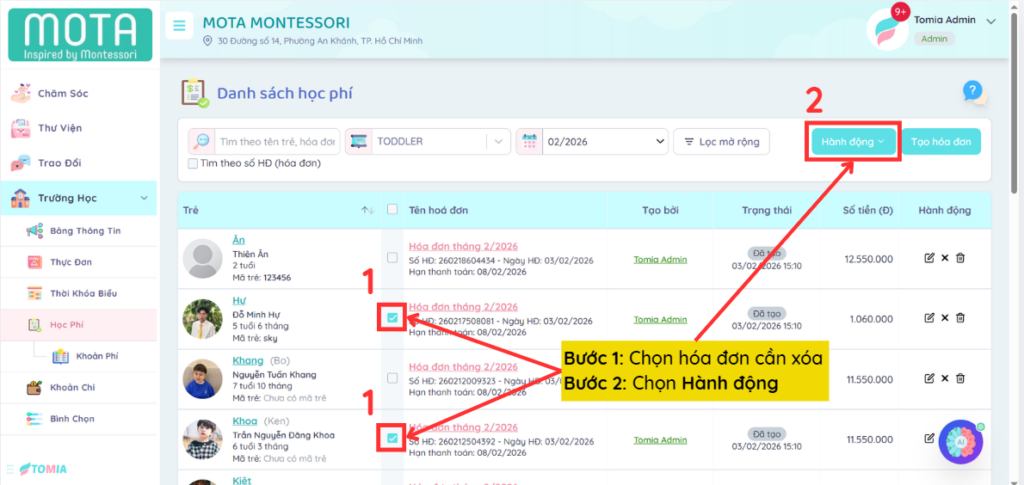Click the Tạo hóa đơn button
This screenshot has width=1024, height=485.
[940, 142]
